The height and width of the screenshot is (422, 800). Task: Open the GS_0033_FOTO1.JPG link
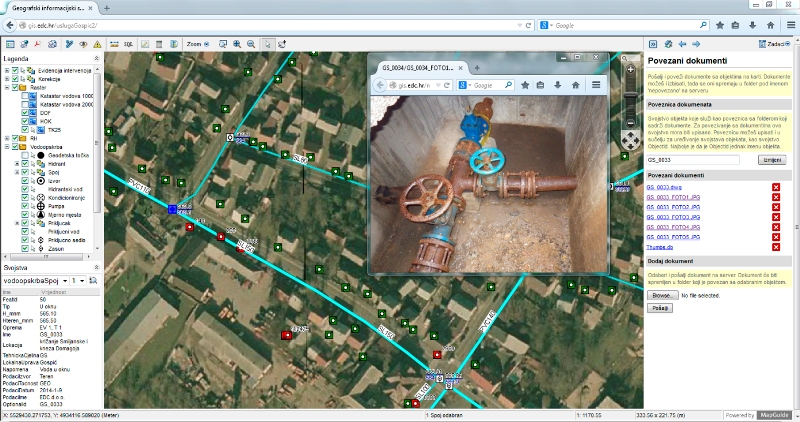point(673,197)
